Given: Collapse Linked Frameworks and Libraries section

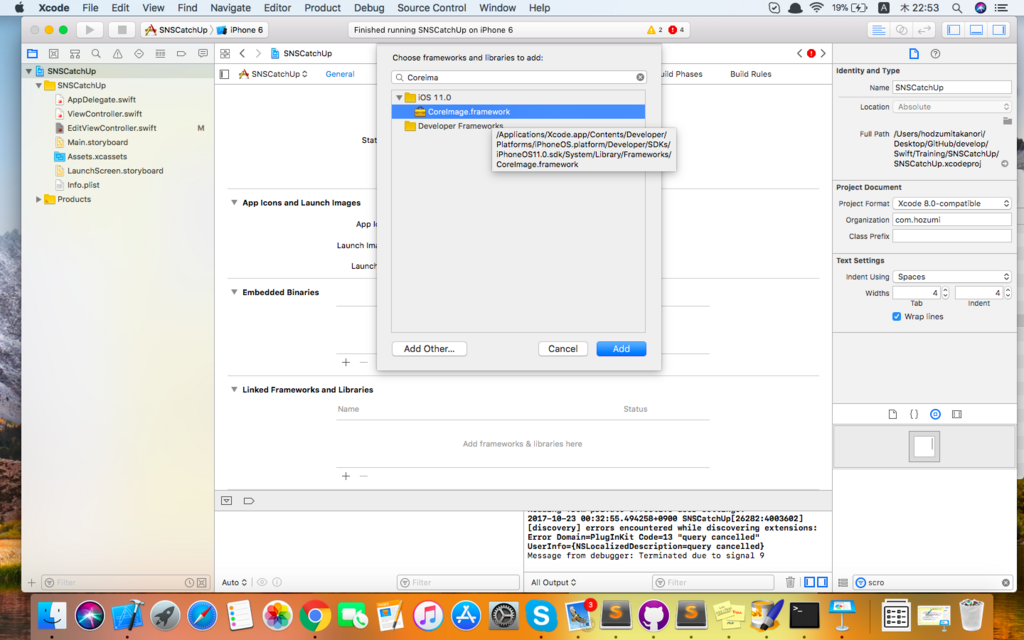Looking at the screenshot, I should point(234,389).
